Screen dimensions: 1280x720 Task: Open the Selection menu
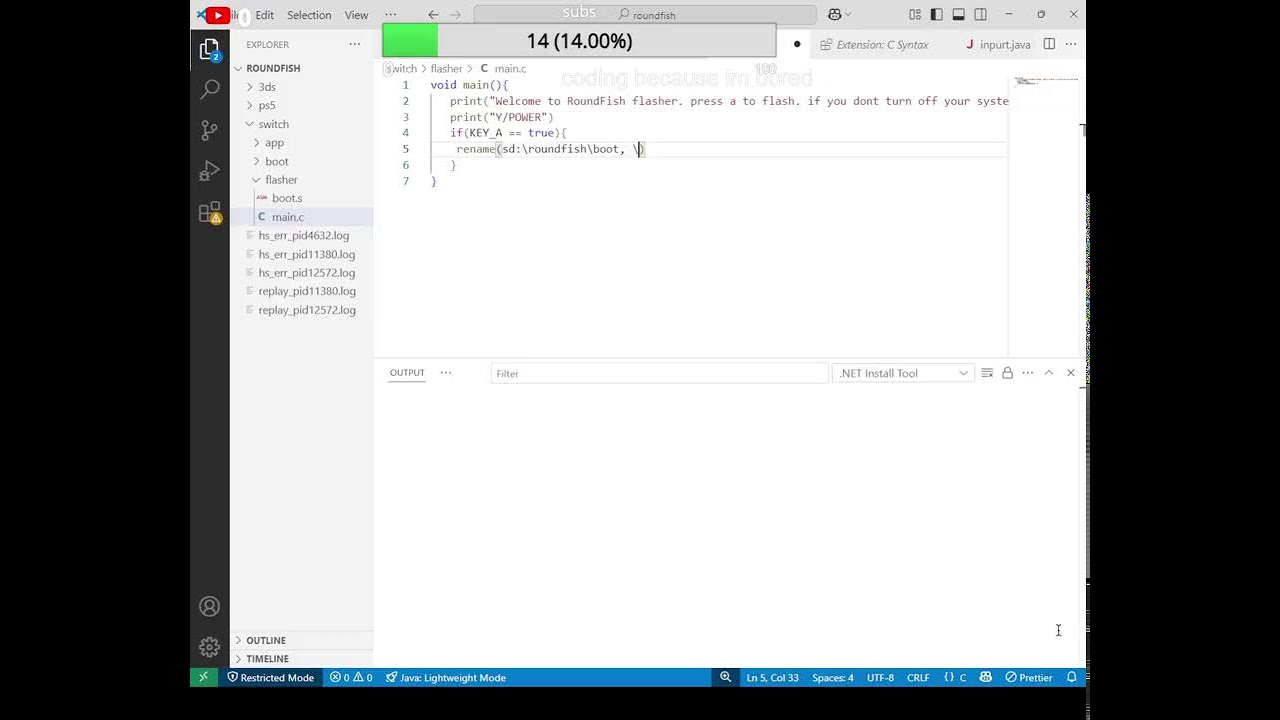309,15
